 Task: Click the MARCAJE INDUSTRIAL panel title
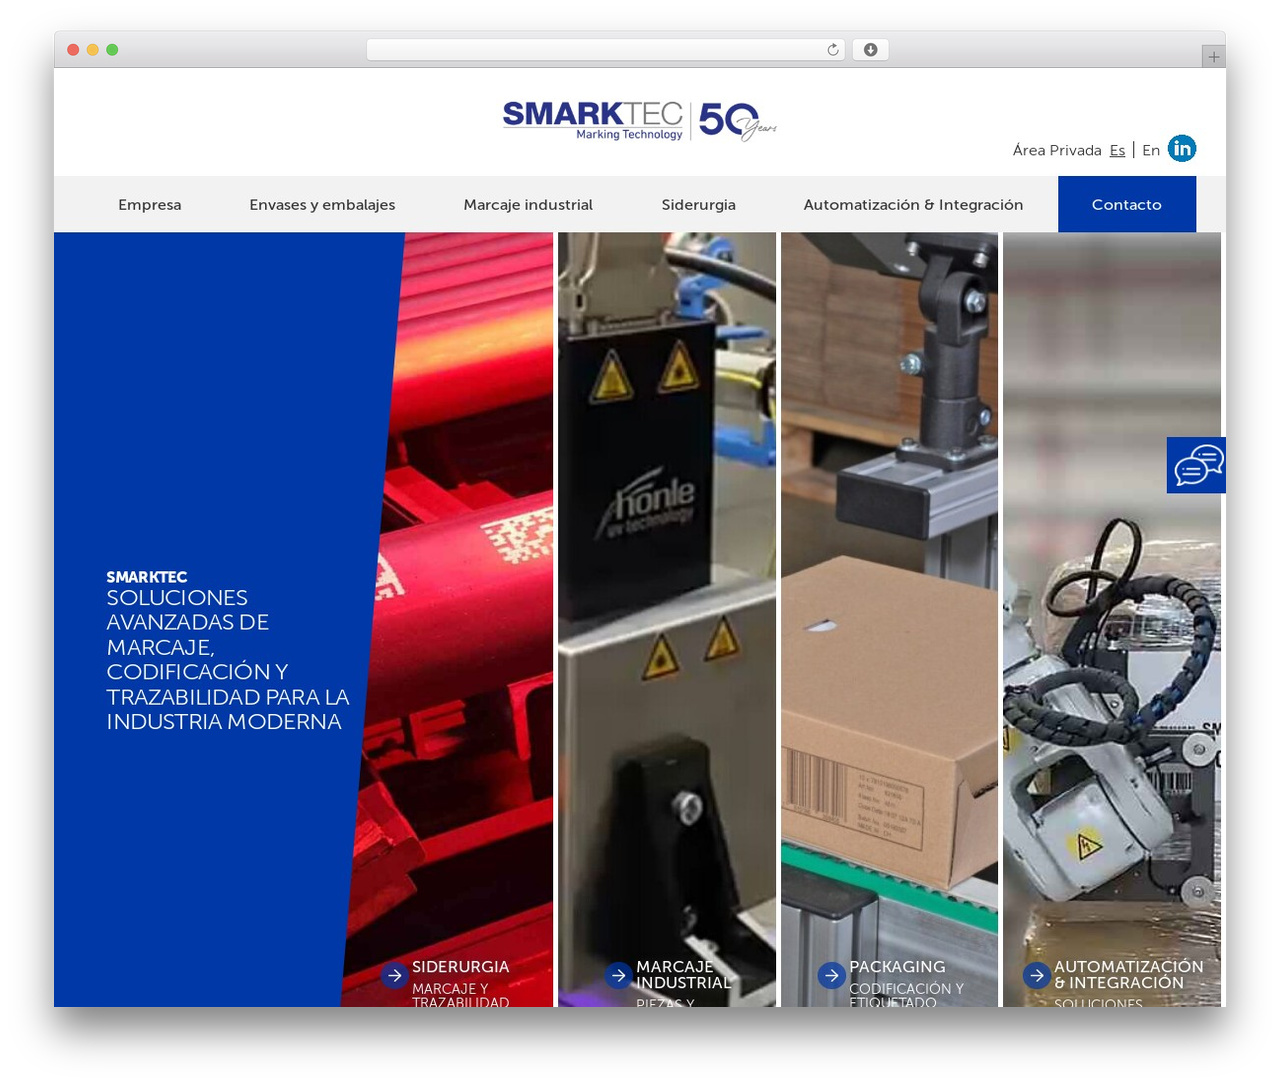click(683, 975)
